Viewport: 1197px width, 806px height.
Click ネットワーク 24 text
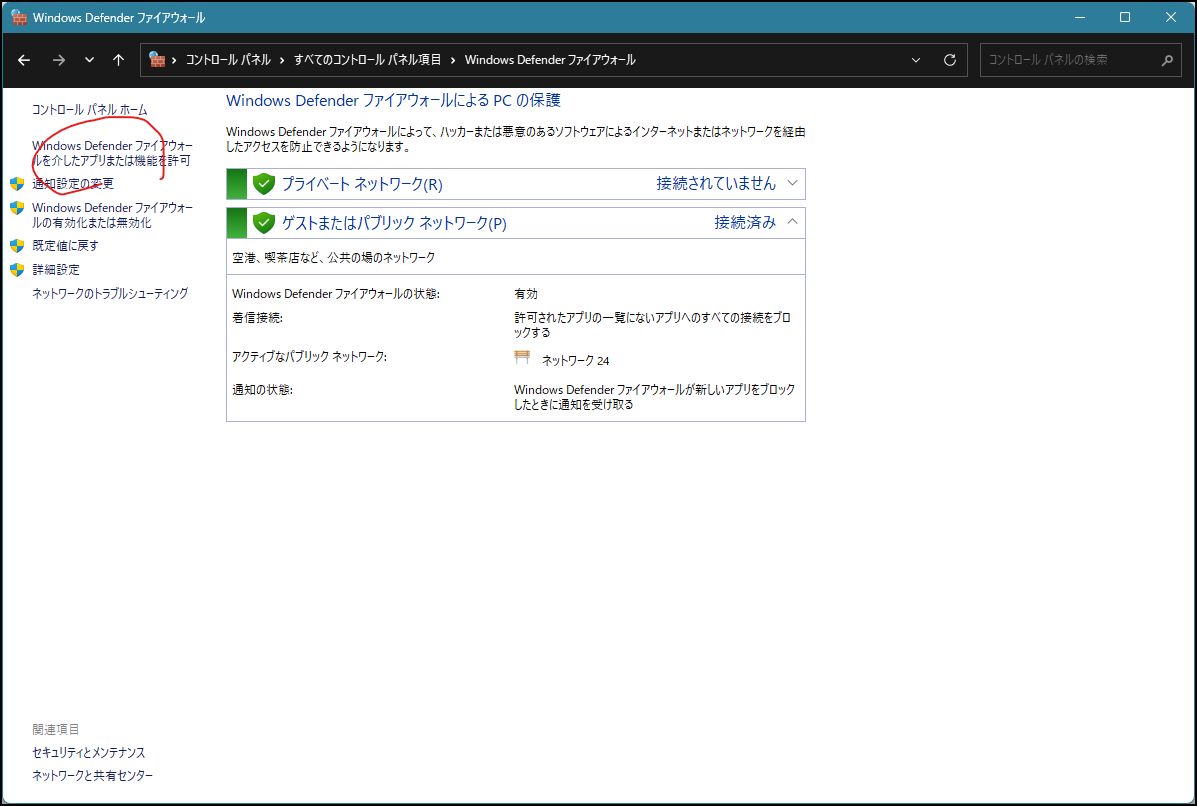pos(576,360)
